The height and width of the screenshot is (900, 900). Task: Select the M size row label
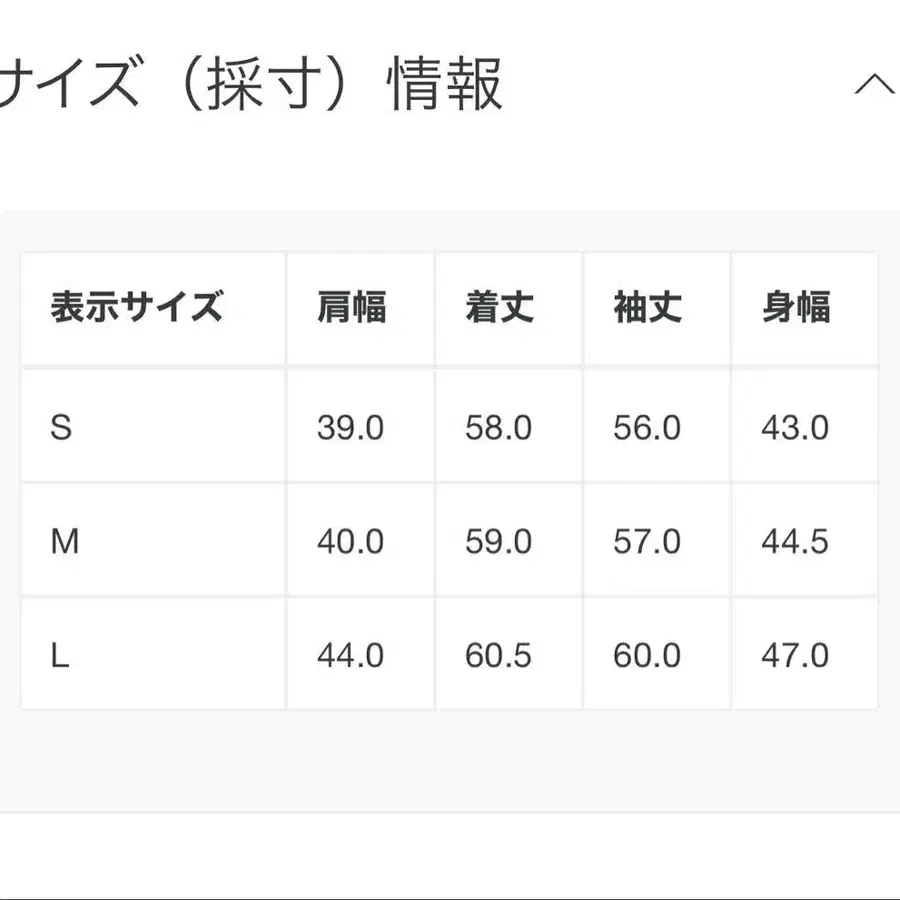tap(63, 541)
